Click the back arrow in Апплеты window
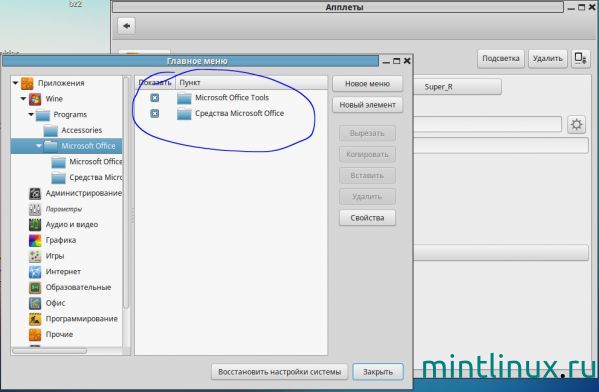The height and width of the screenshot is (392, 599). click(126, 26)
